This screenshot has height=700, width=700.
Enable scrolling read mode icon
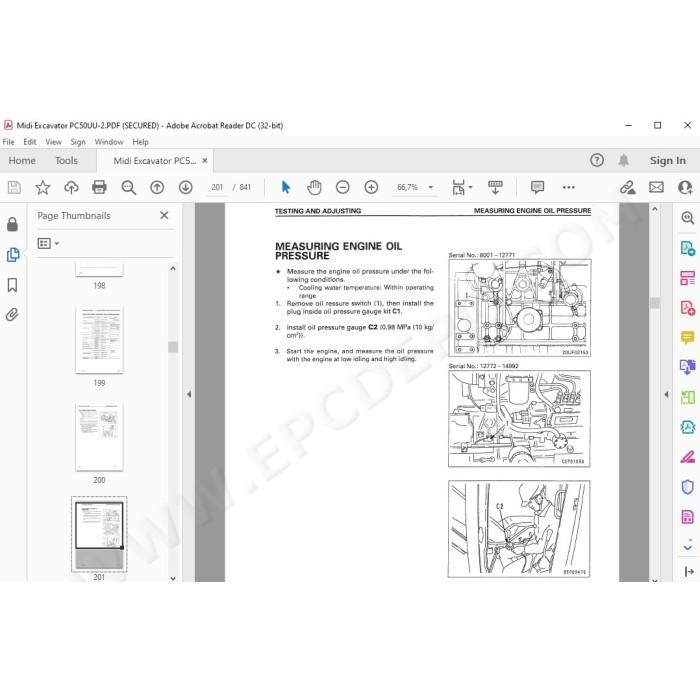pos(495,188)
